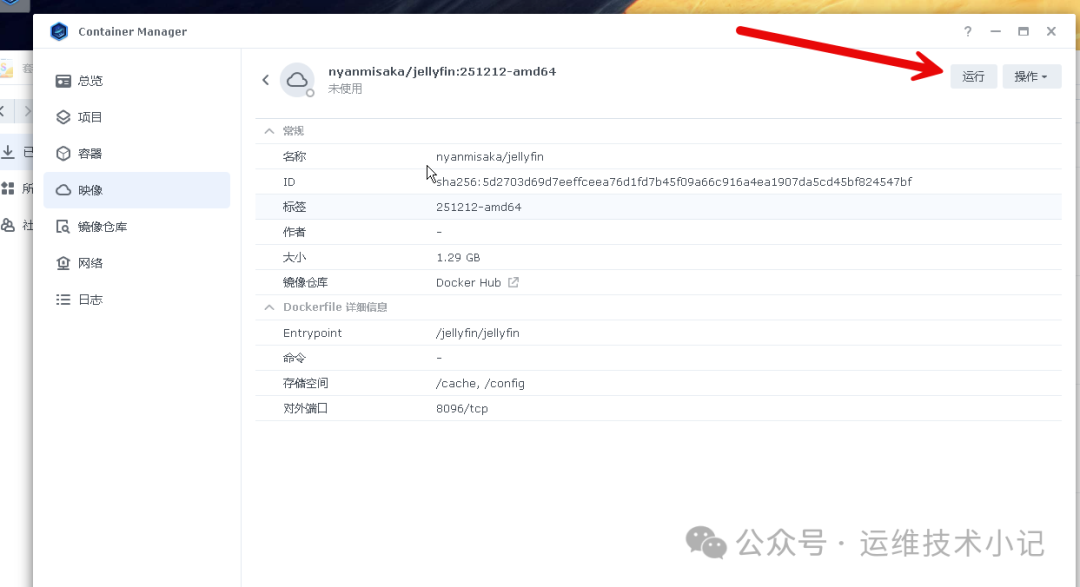The height and width of the screenshot is (587, 1080).
Task: Click the 对外端口 row label
Action: tap(305, 409)
